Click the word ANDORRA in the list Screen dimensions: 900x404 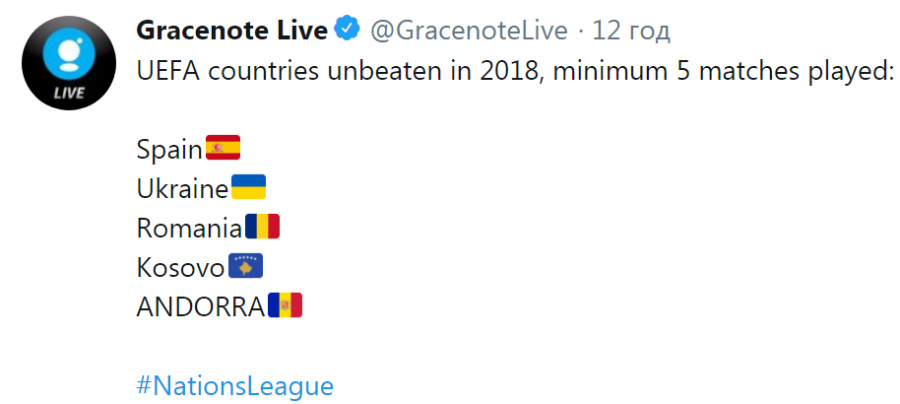(x=201, y=308)
